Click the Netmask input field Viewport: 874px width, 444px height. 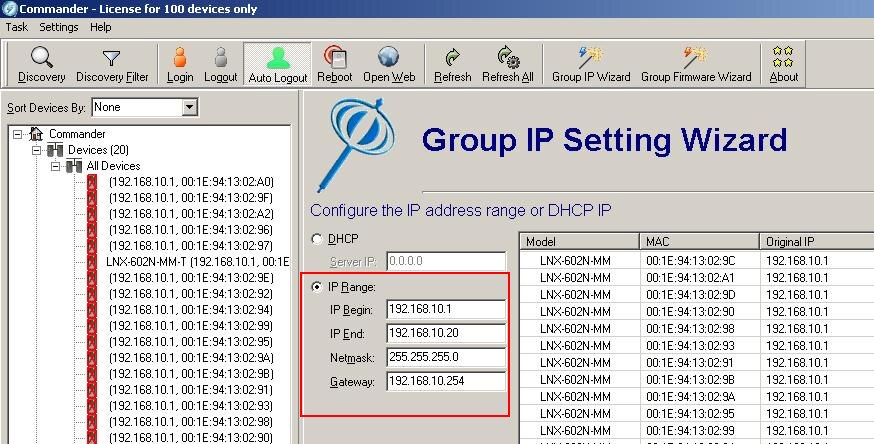pyautogui.click(x=446, y=357)
